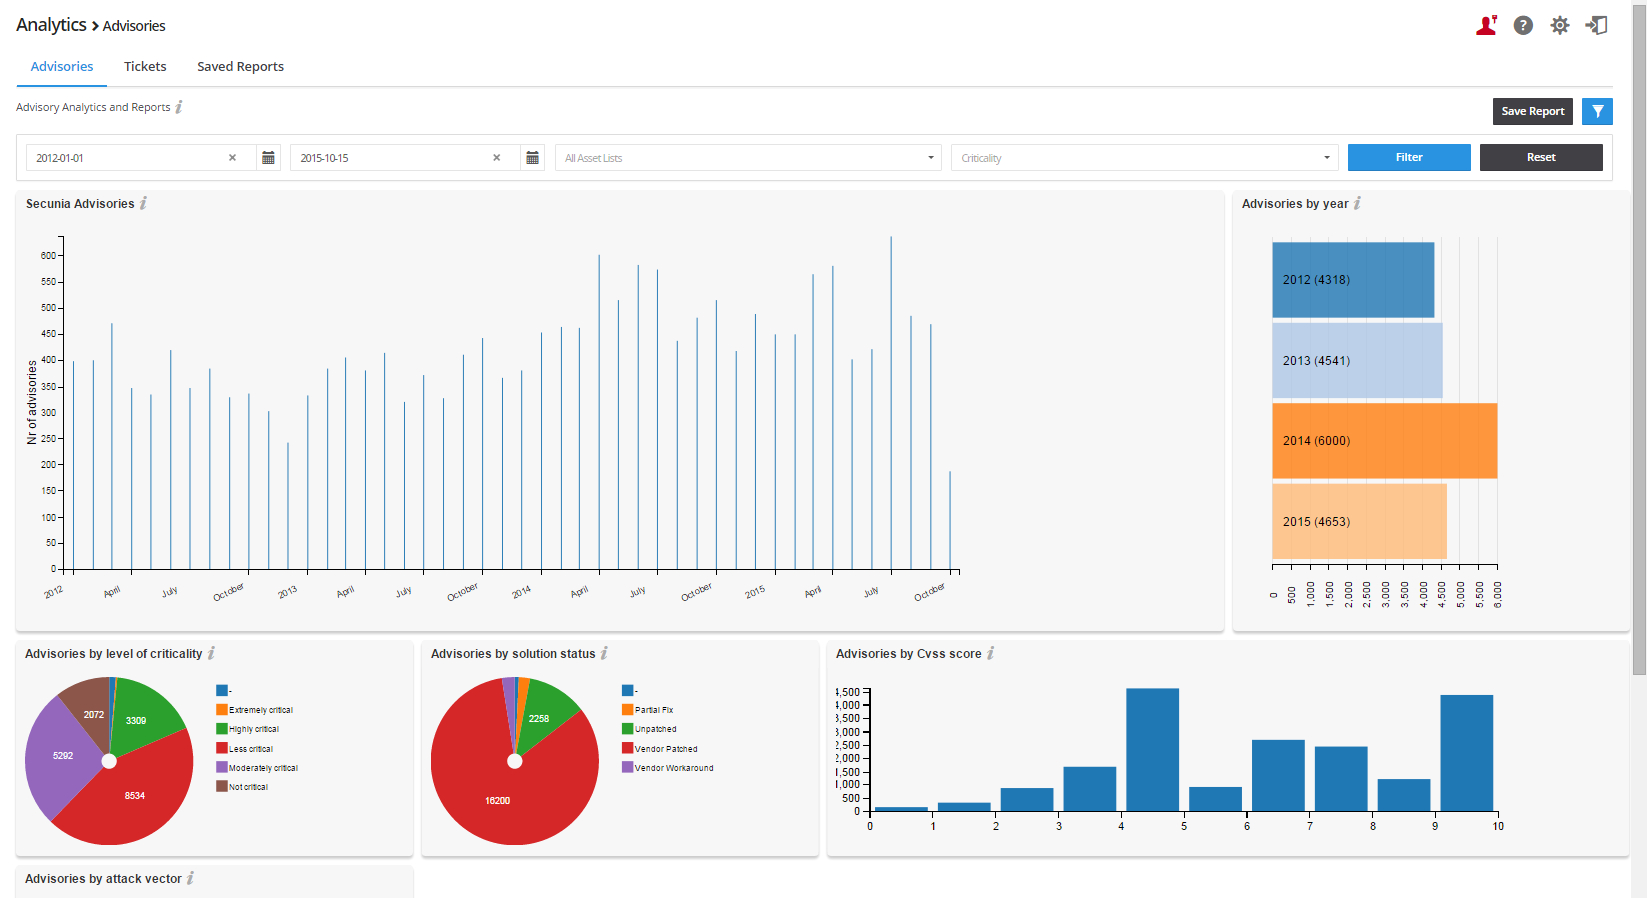Screen dimensions: 1647x898
Task: Click the Highly critical legend swatch
Action: click(x=222, y=729)
